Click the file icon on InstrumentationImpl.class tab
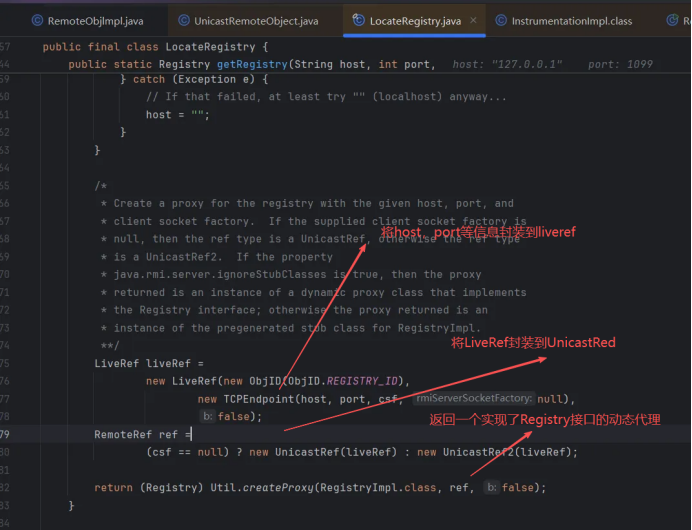692x530 pixels. (x=499, y=21)
